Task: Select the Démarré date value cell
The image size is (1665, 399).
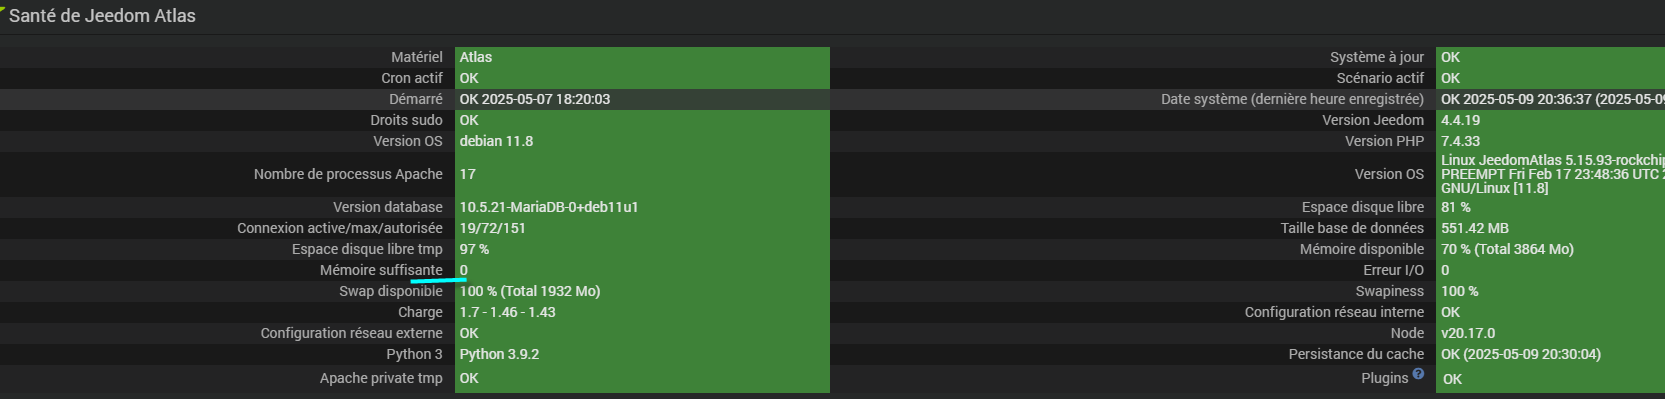Action: click(x=642, y=99)
